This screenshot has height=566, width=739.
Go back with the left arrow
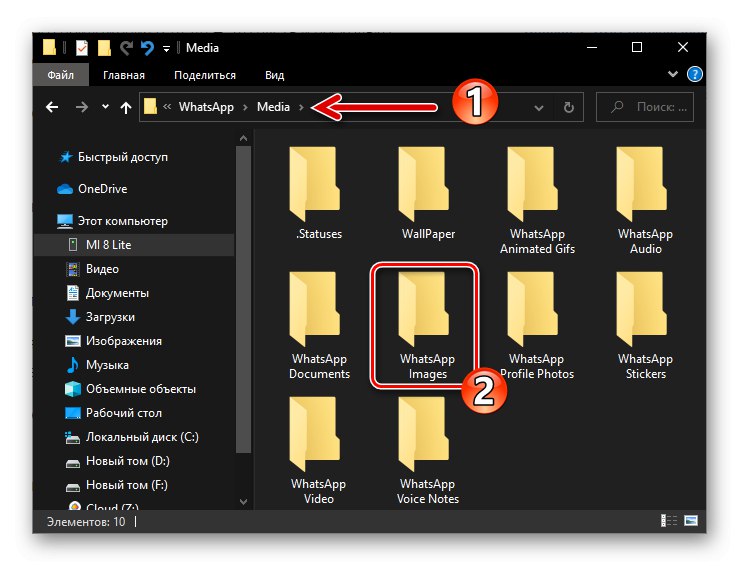(52, 107)
